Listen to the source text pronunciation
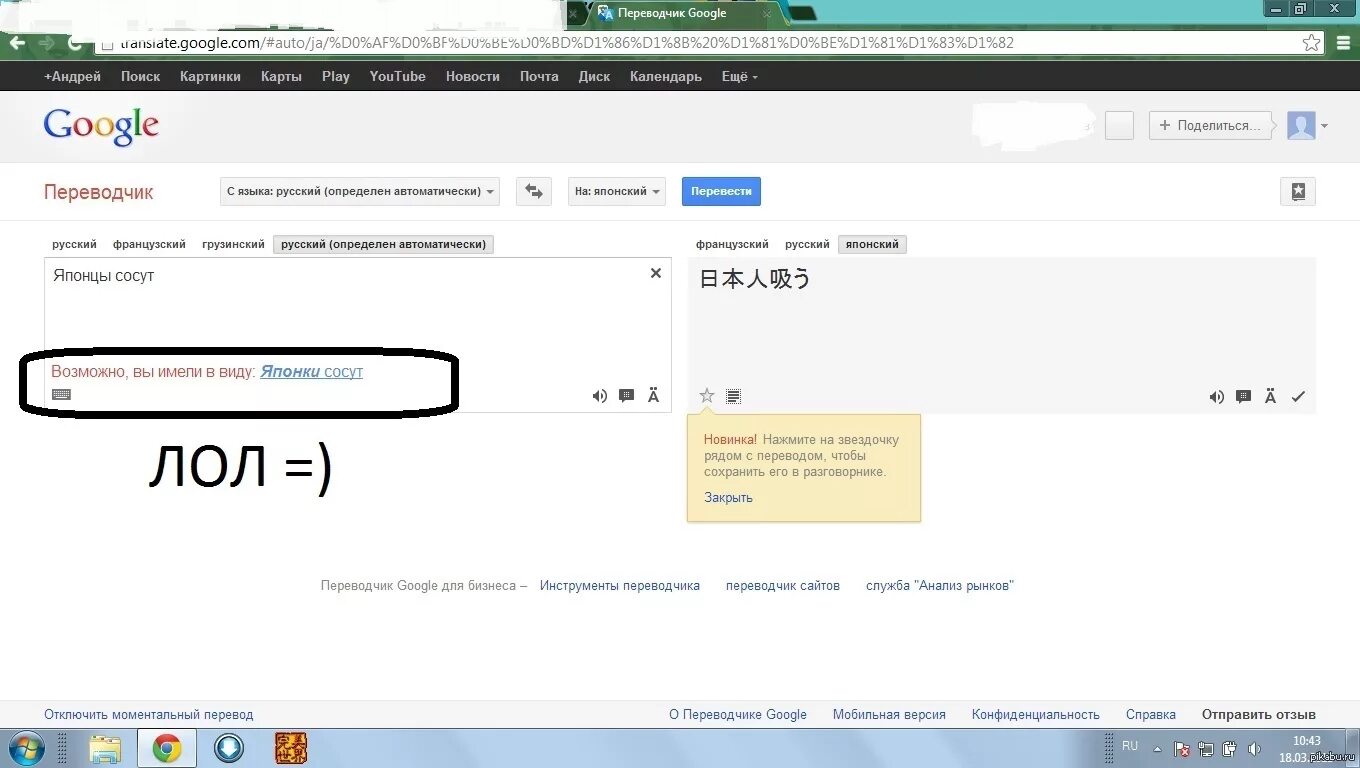 [600, 396]
